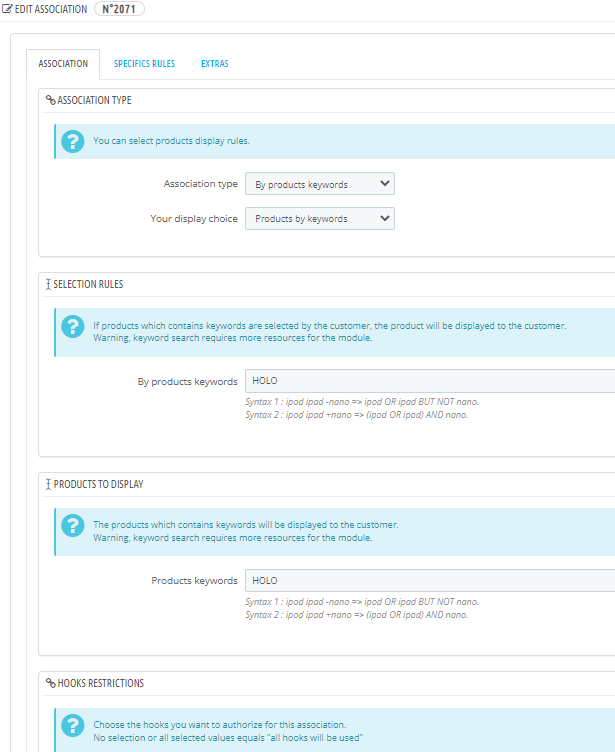Image resolution: width=615 pixels, height=752 pixels.
Task: Click the N°2071 association number badge
Action: pyautogui.click(x=119, y=9)
